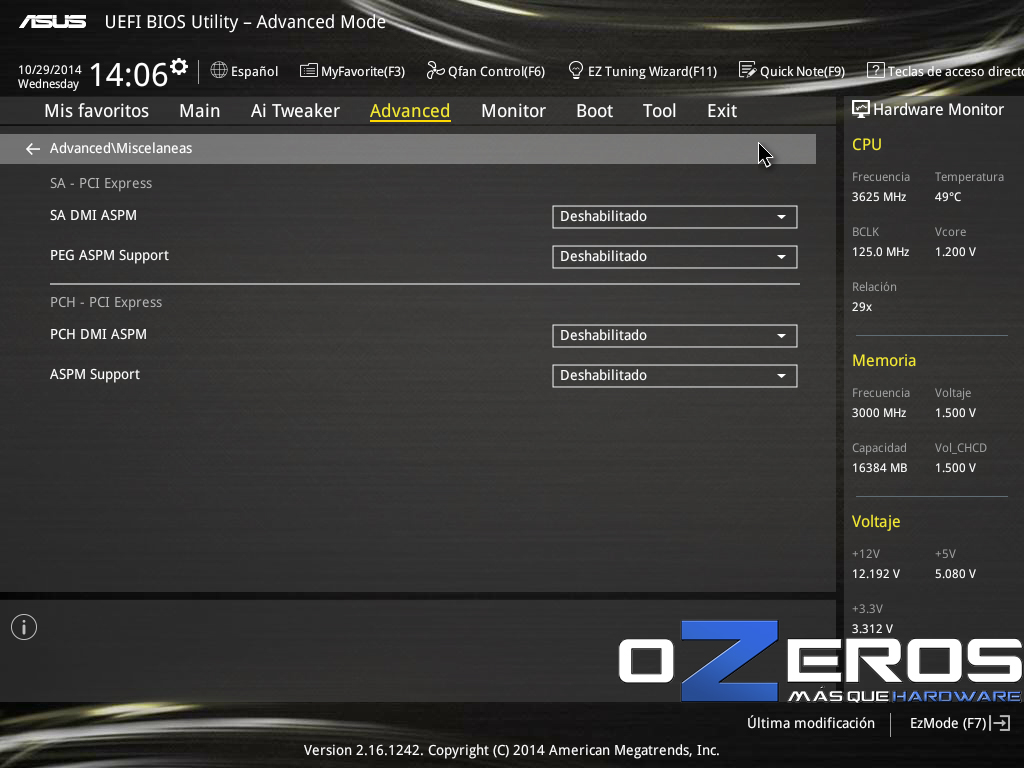Click the Memoria section heading

[884, 360]
